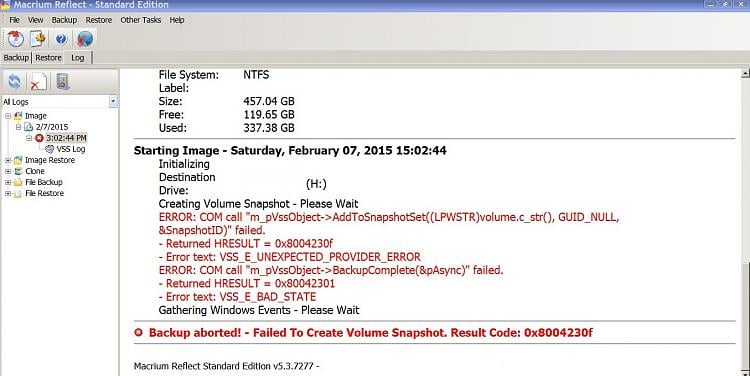Expand the Clone node
The image size is (750, 376).
[x=8, y=171]
